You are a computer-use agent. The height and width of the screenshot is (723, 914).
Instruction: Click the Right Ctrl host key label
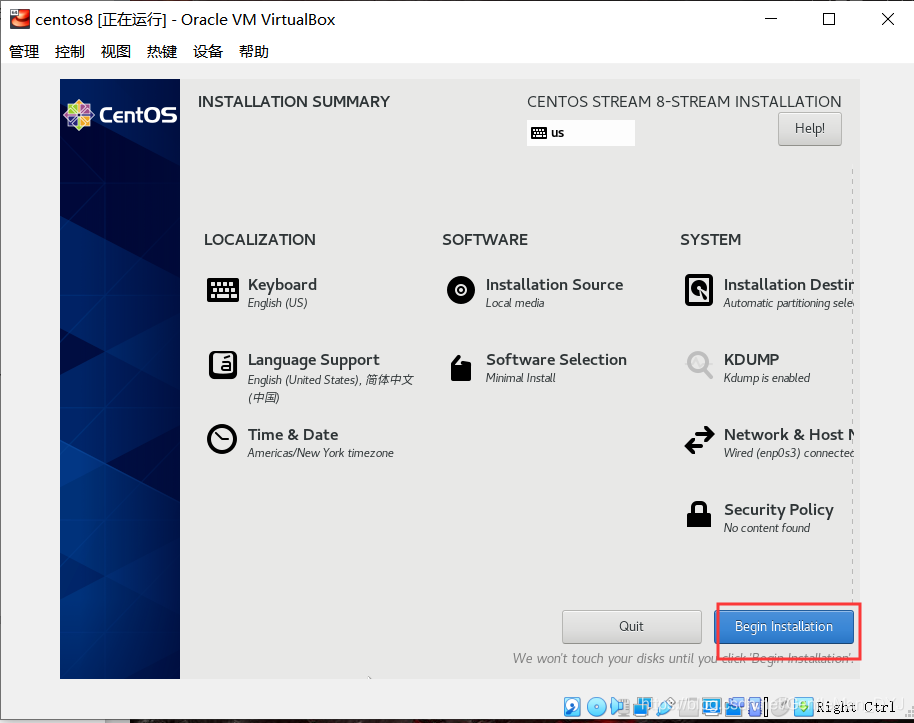[855, 707]
